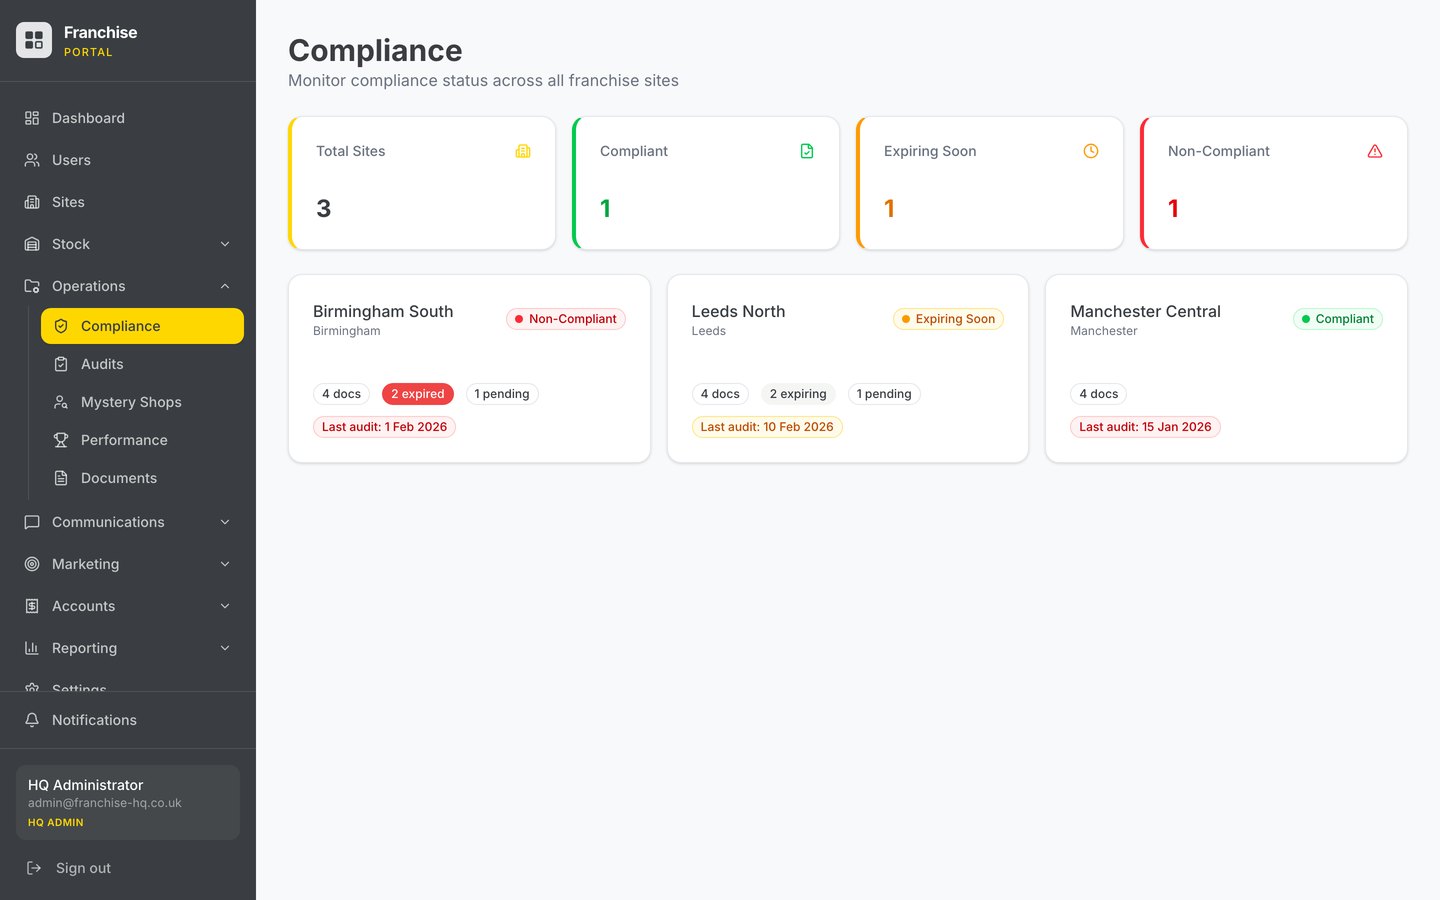Click the clock icon on Expiring Soon card
Image resolution: width=1440 pixels, height=900 pixels.
point(1091,151)
